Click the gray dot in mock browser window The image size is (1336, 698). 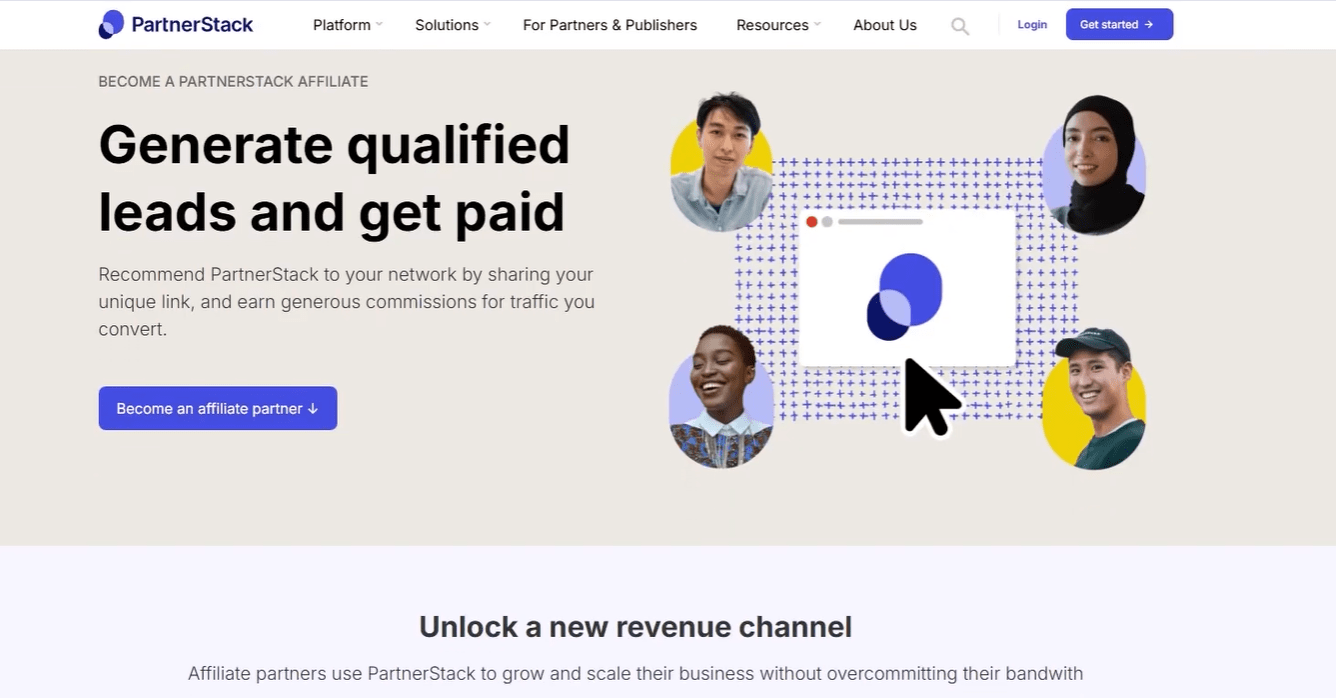827,222
